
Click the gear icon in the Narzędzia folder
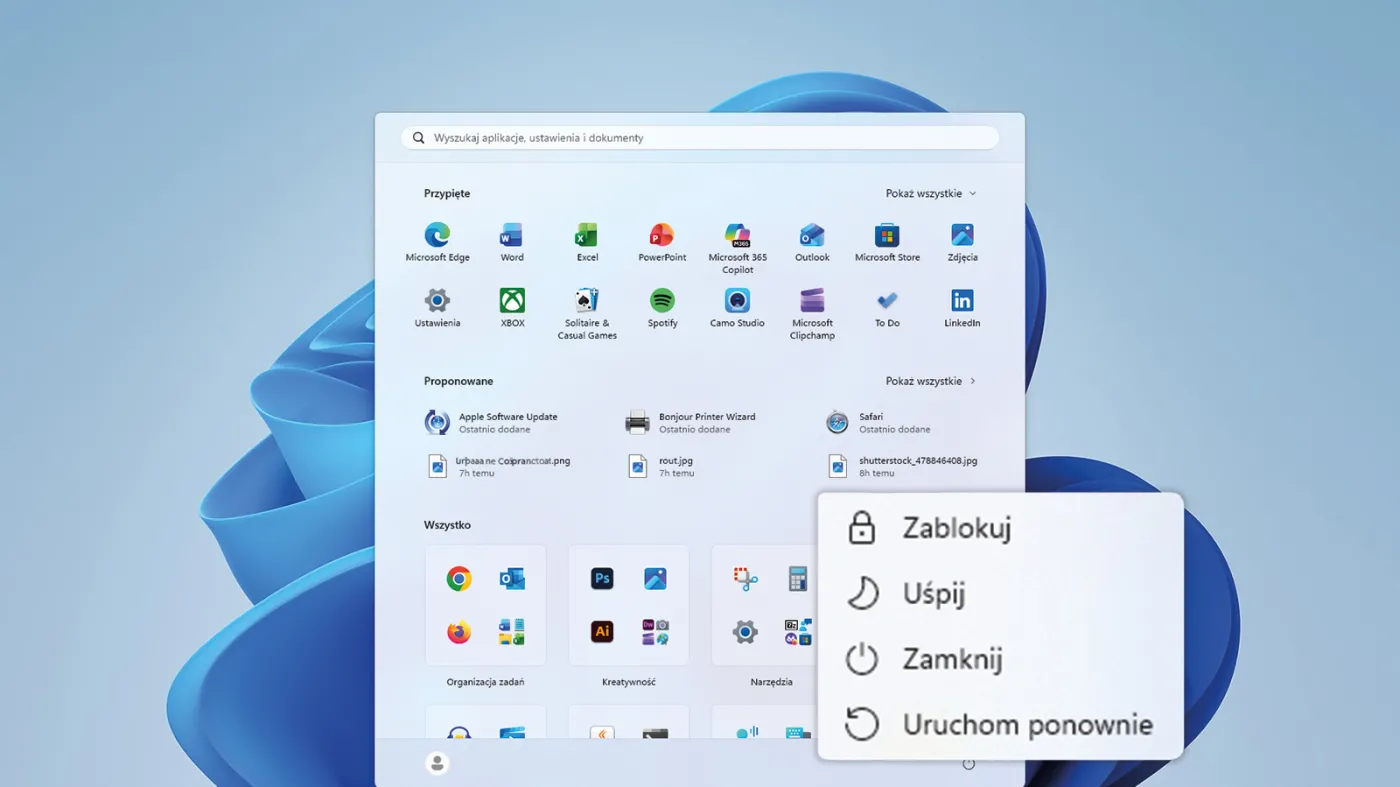click(x=745, y=632)
